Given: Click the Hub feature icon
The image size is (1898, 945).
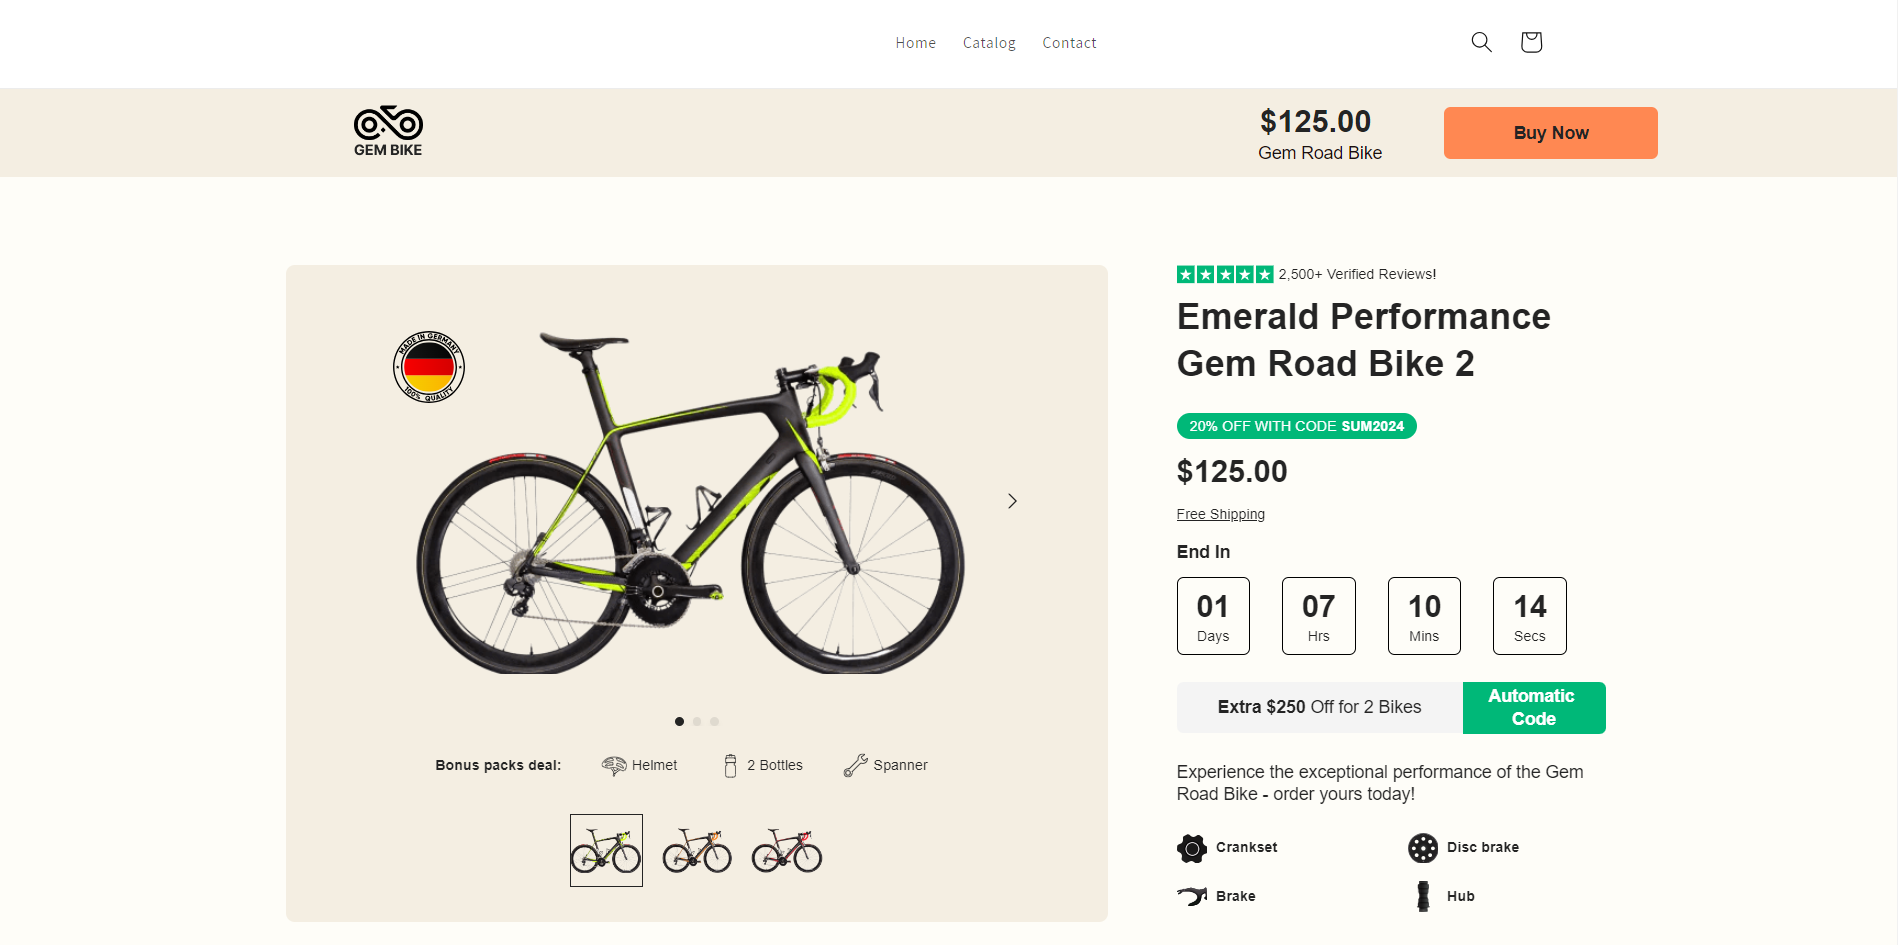Looking at the screenshot, I should click(x=1422, y=896).
